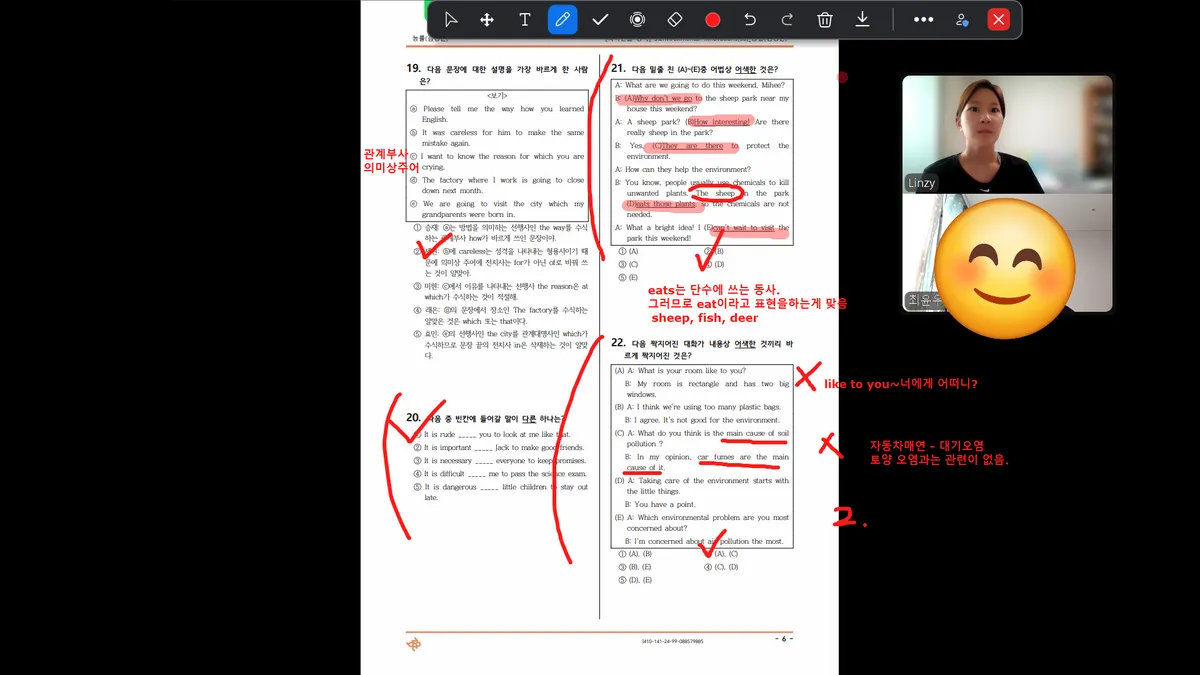Enable the spotlight target tool

pos(637,20)
